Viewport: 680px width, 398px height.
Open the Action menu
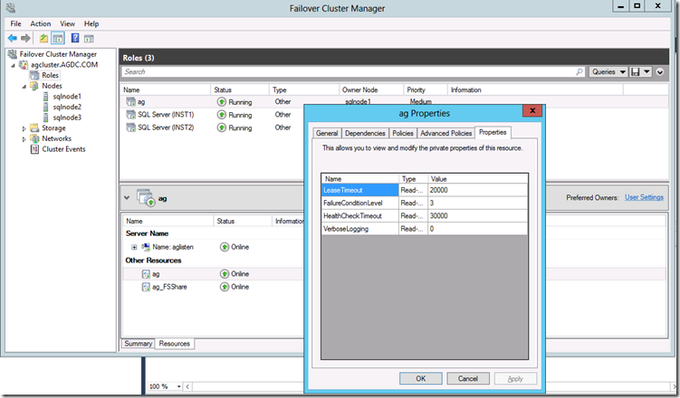pos(40,24)
